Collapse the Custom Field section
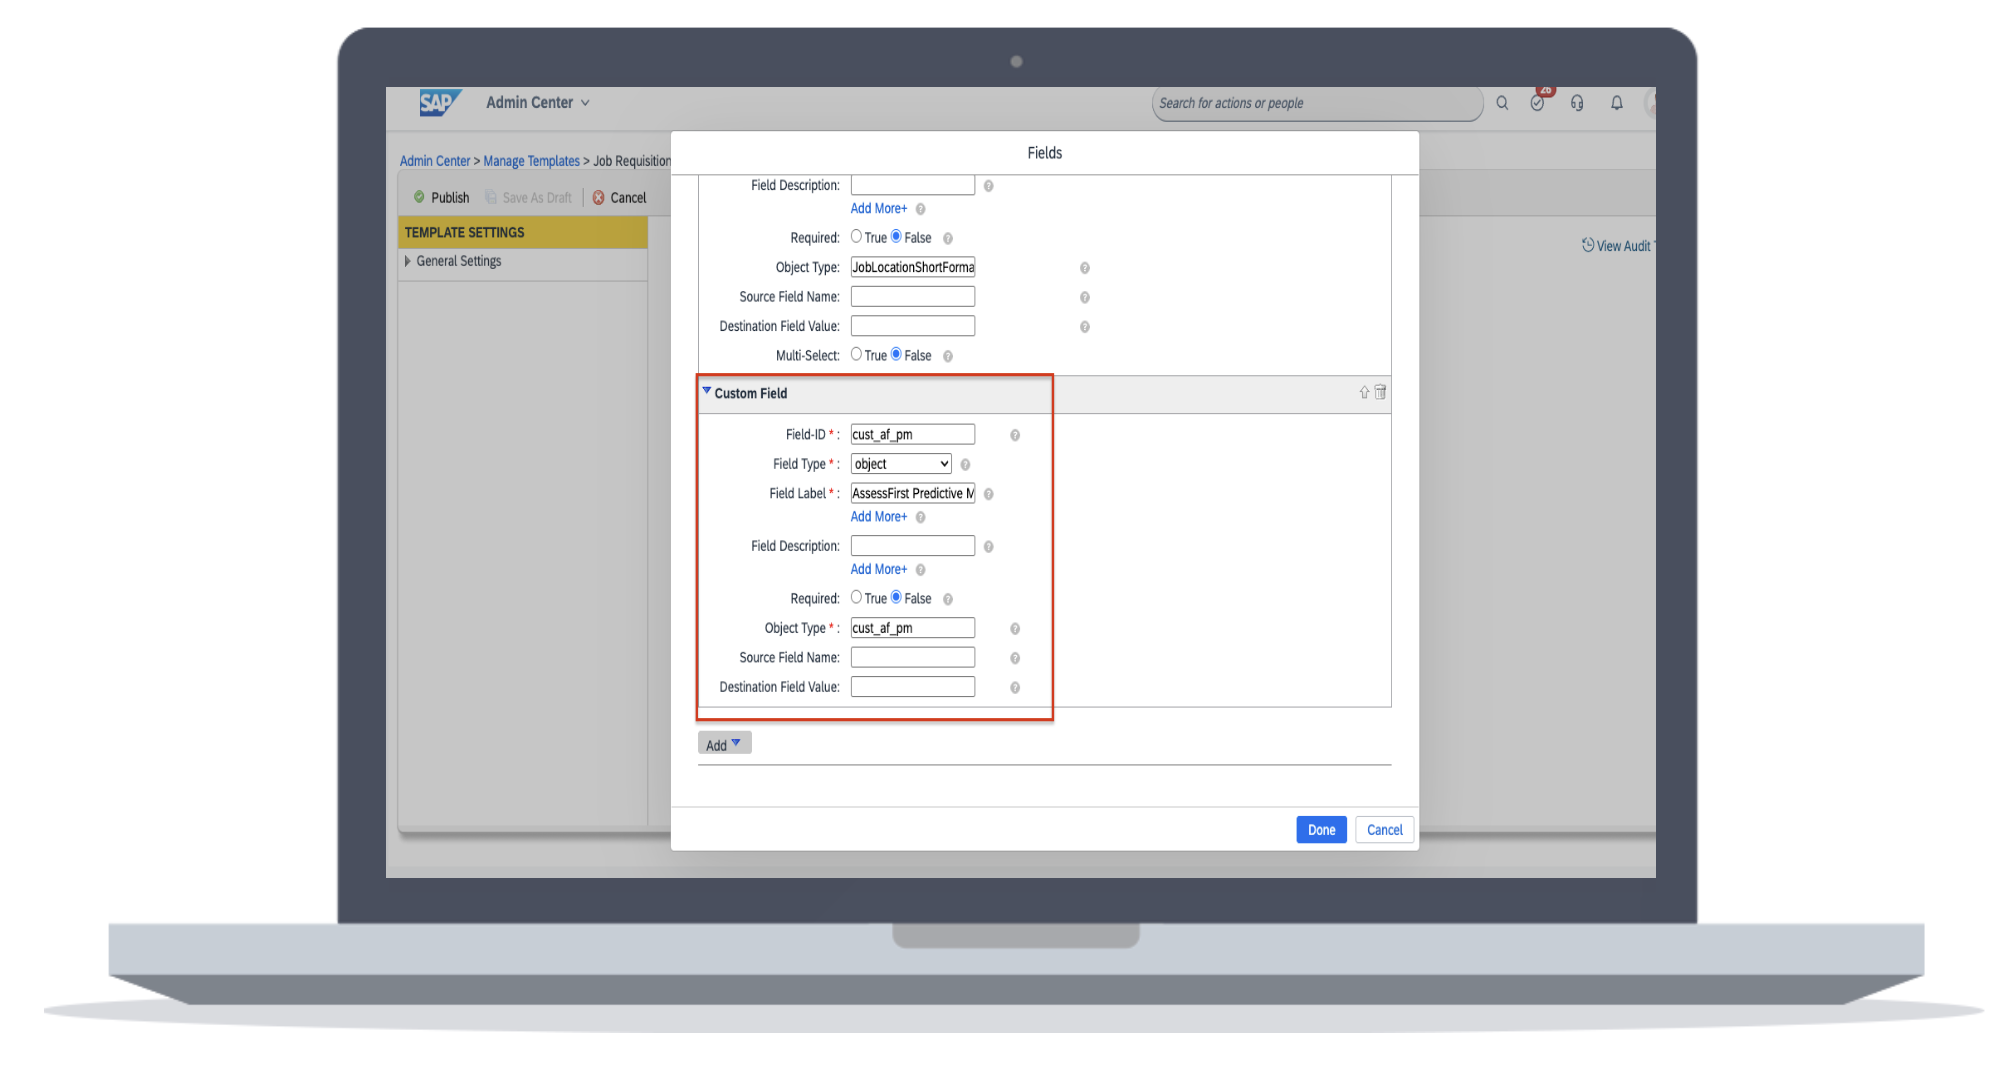The image size is (2014, 1066). 707,392
